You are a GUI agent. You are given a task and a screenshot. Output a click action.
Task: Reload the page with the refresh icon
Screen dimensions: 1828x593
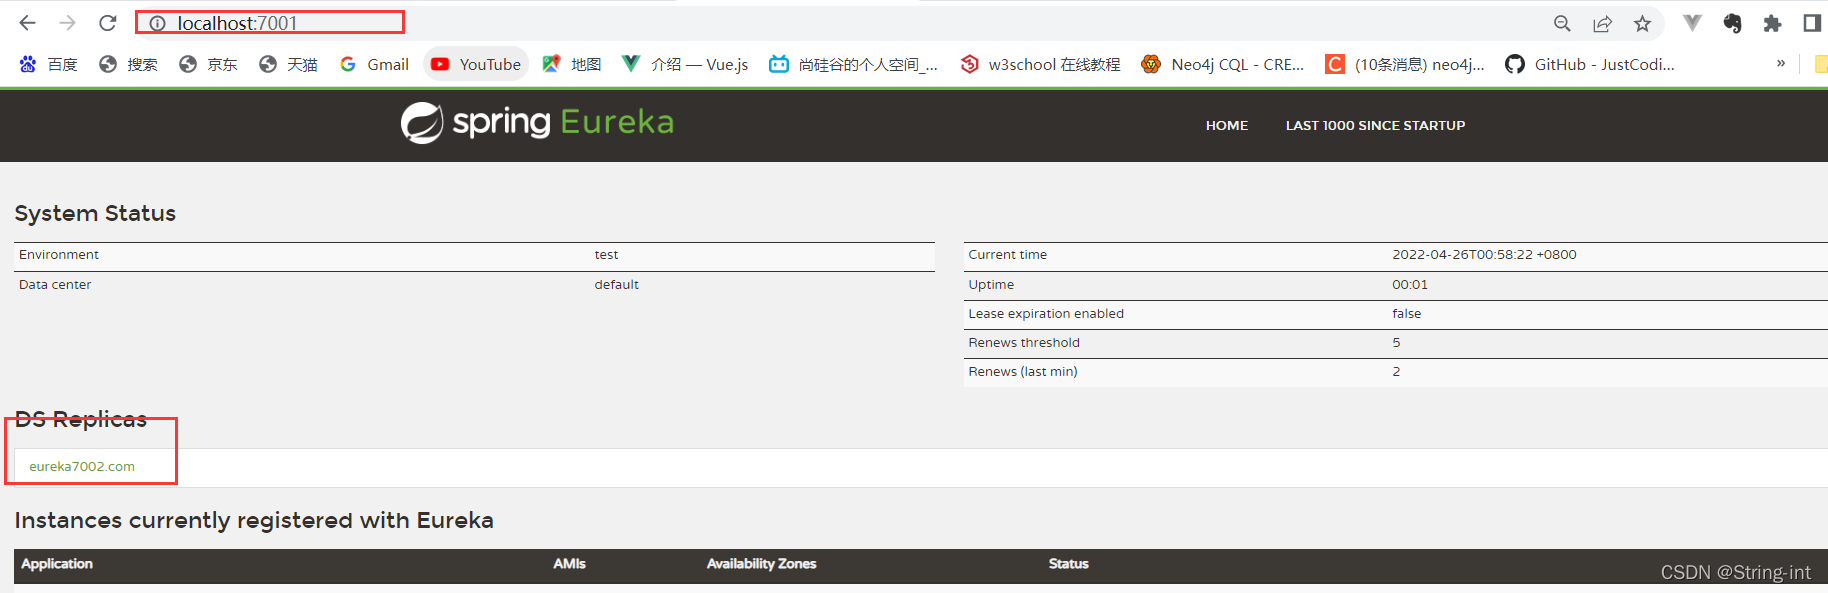pyautogui.click(x=108, y=23)
